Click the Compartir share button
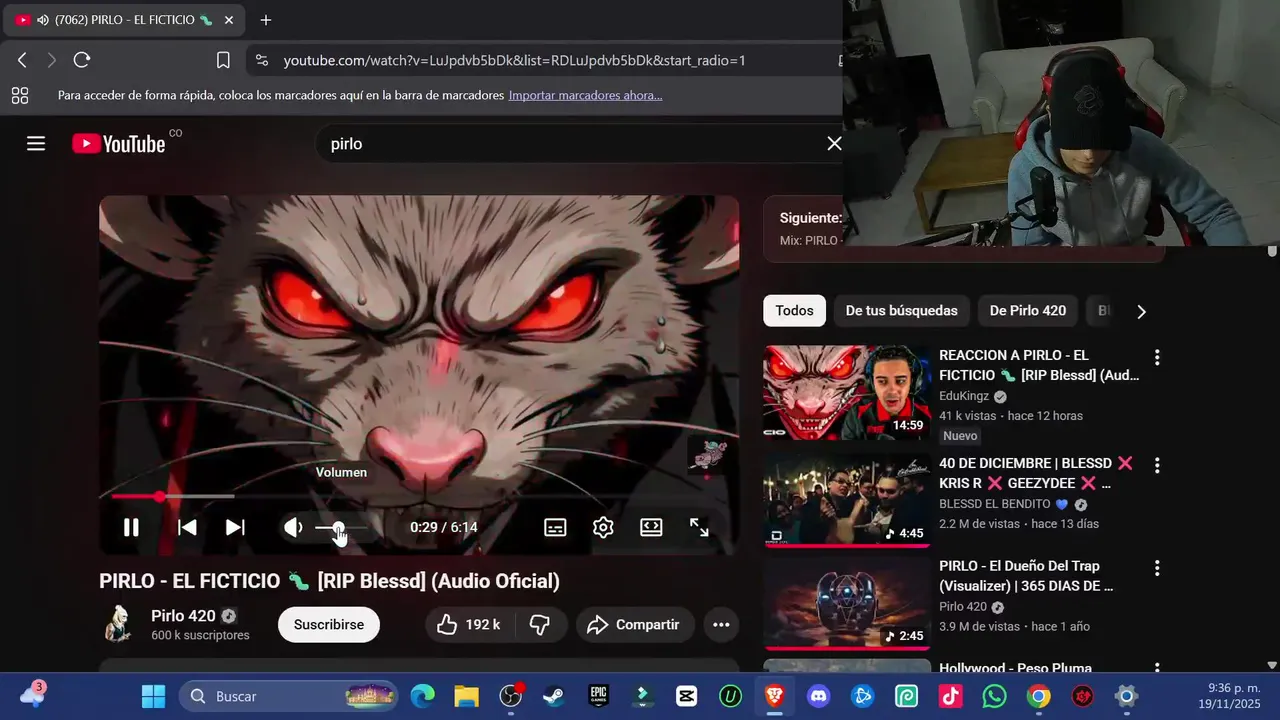1280x720 pixels. pos(634,625)
